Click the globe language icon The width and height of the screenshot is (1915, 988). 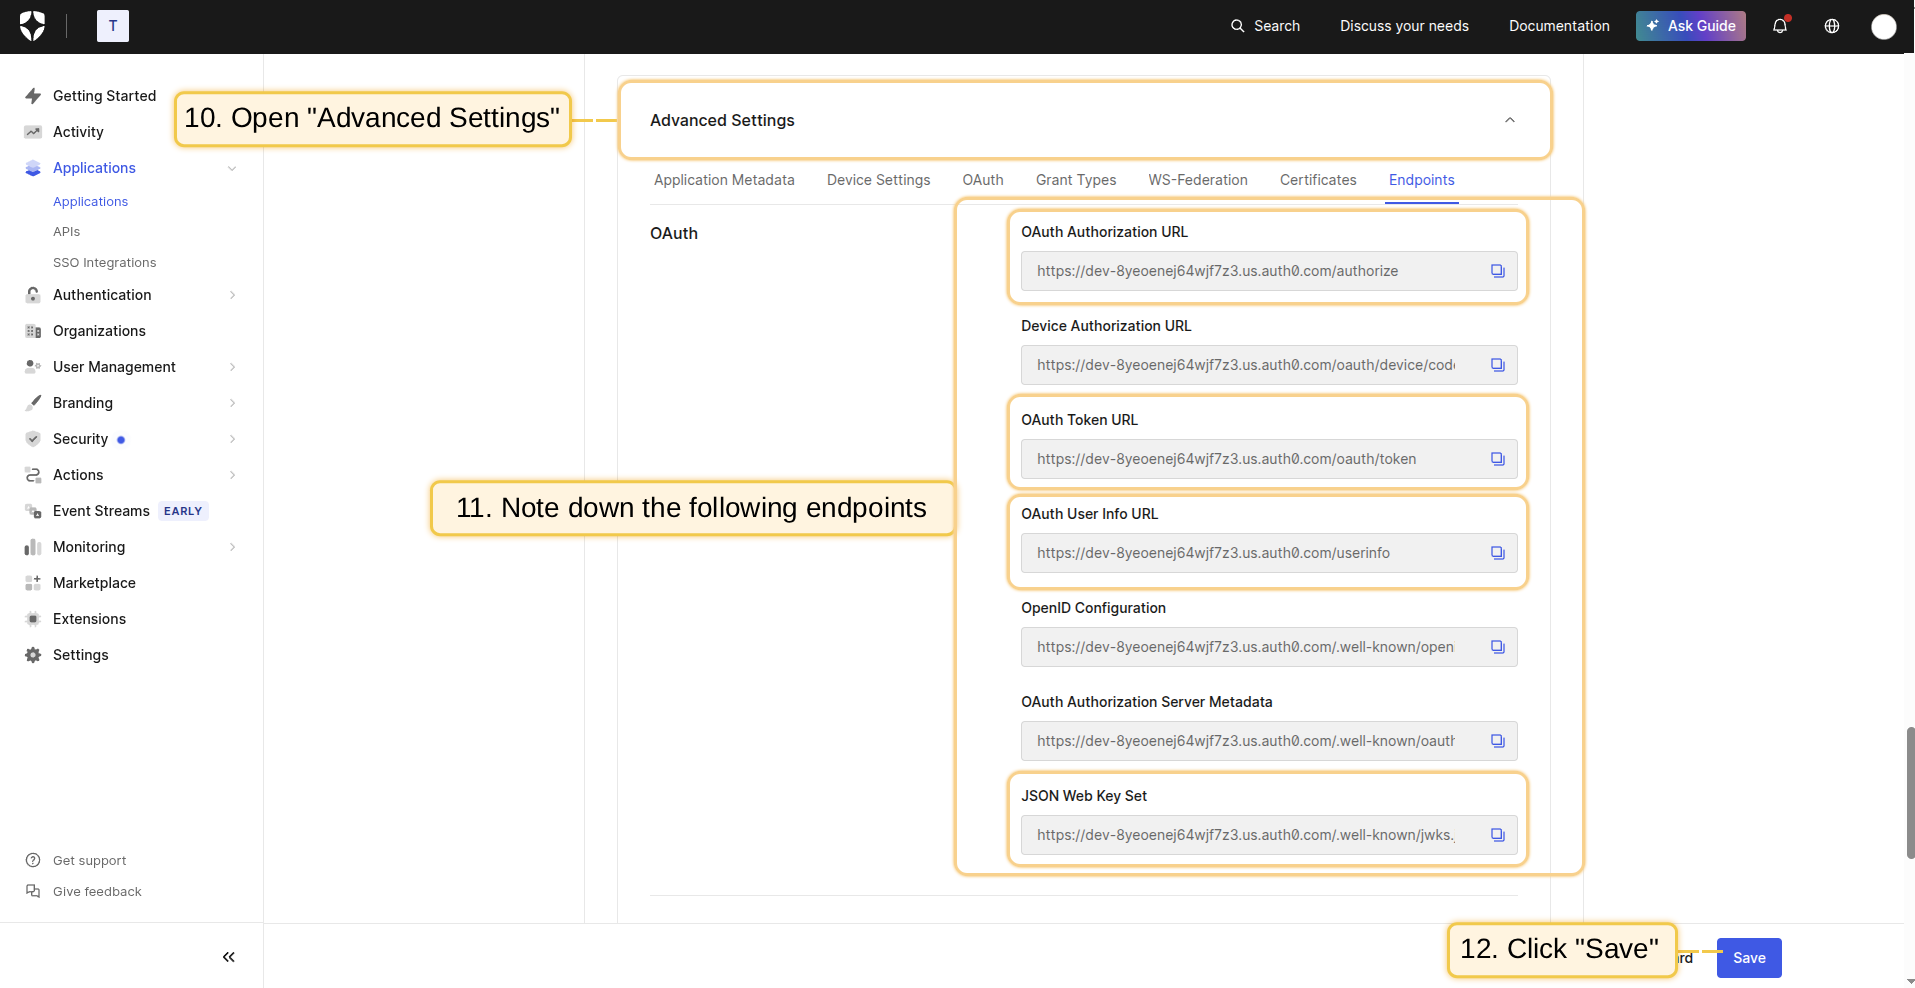tap(1832, 26)
